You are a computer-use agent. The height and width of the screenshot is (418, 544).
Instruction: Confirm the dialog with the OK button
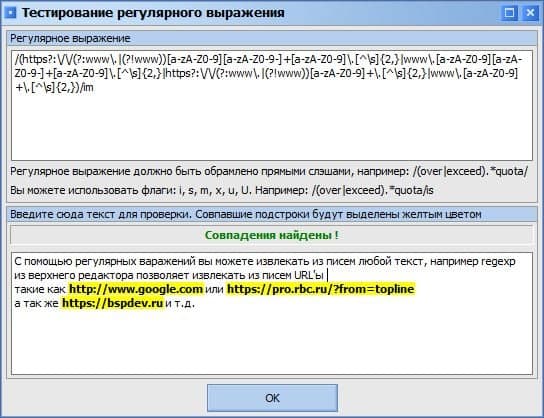click(x=272, y=398)
